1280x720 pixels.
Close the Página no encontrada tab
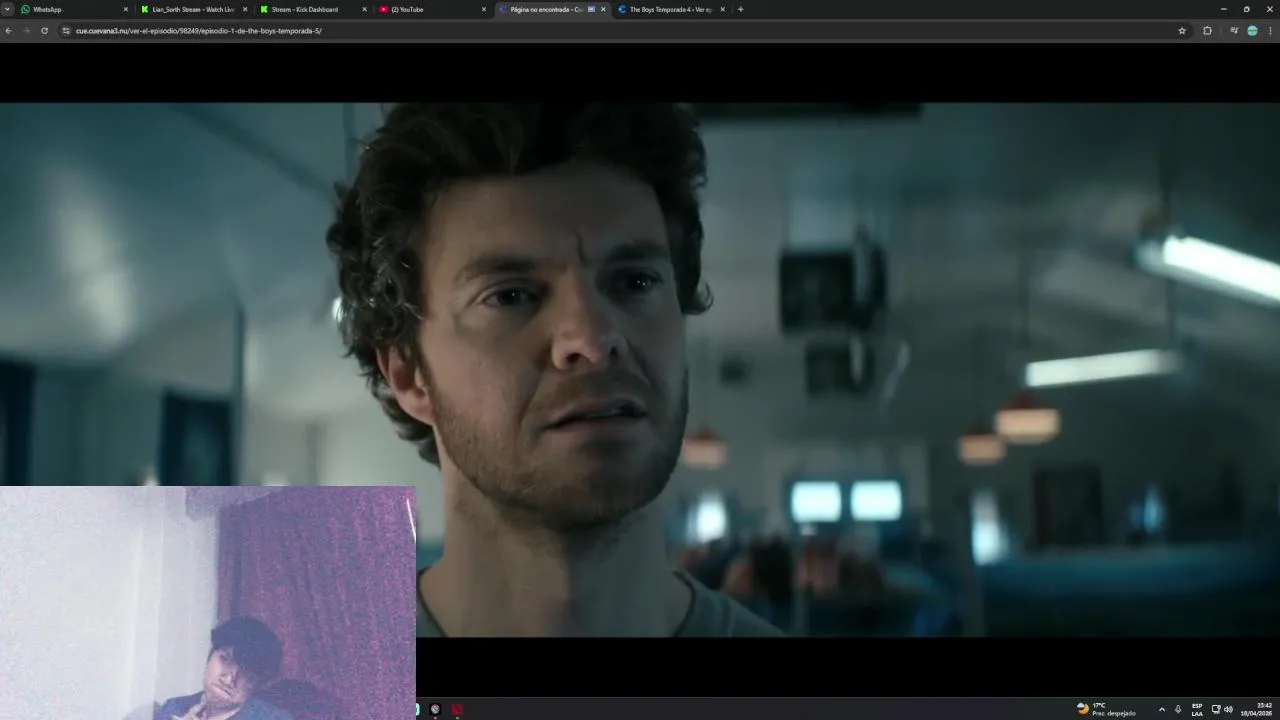603,9
